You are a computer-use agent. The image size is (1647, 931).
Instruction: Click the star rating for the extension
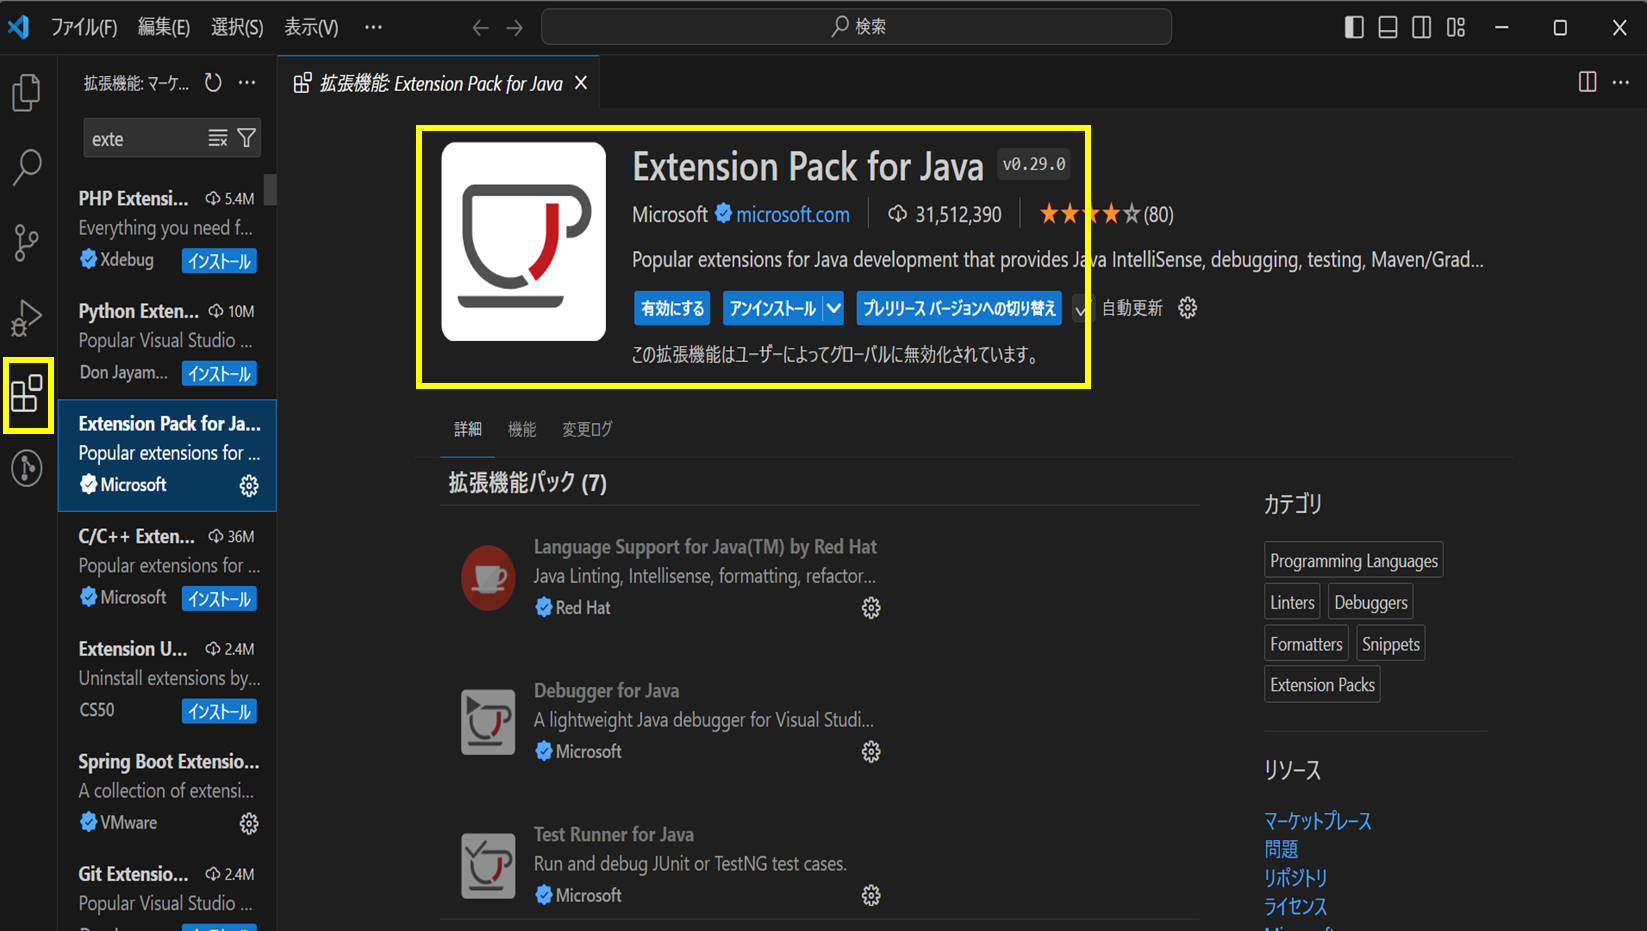(1106, 214)
